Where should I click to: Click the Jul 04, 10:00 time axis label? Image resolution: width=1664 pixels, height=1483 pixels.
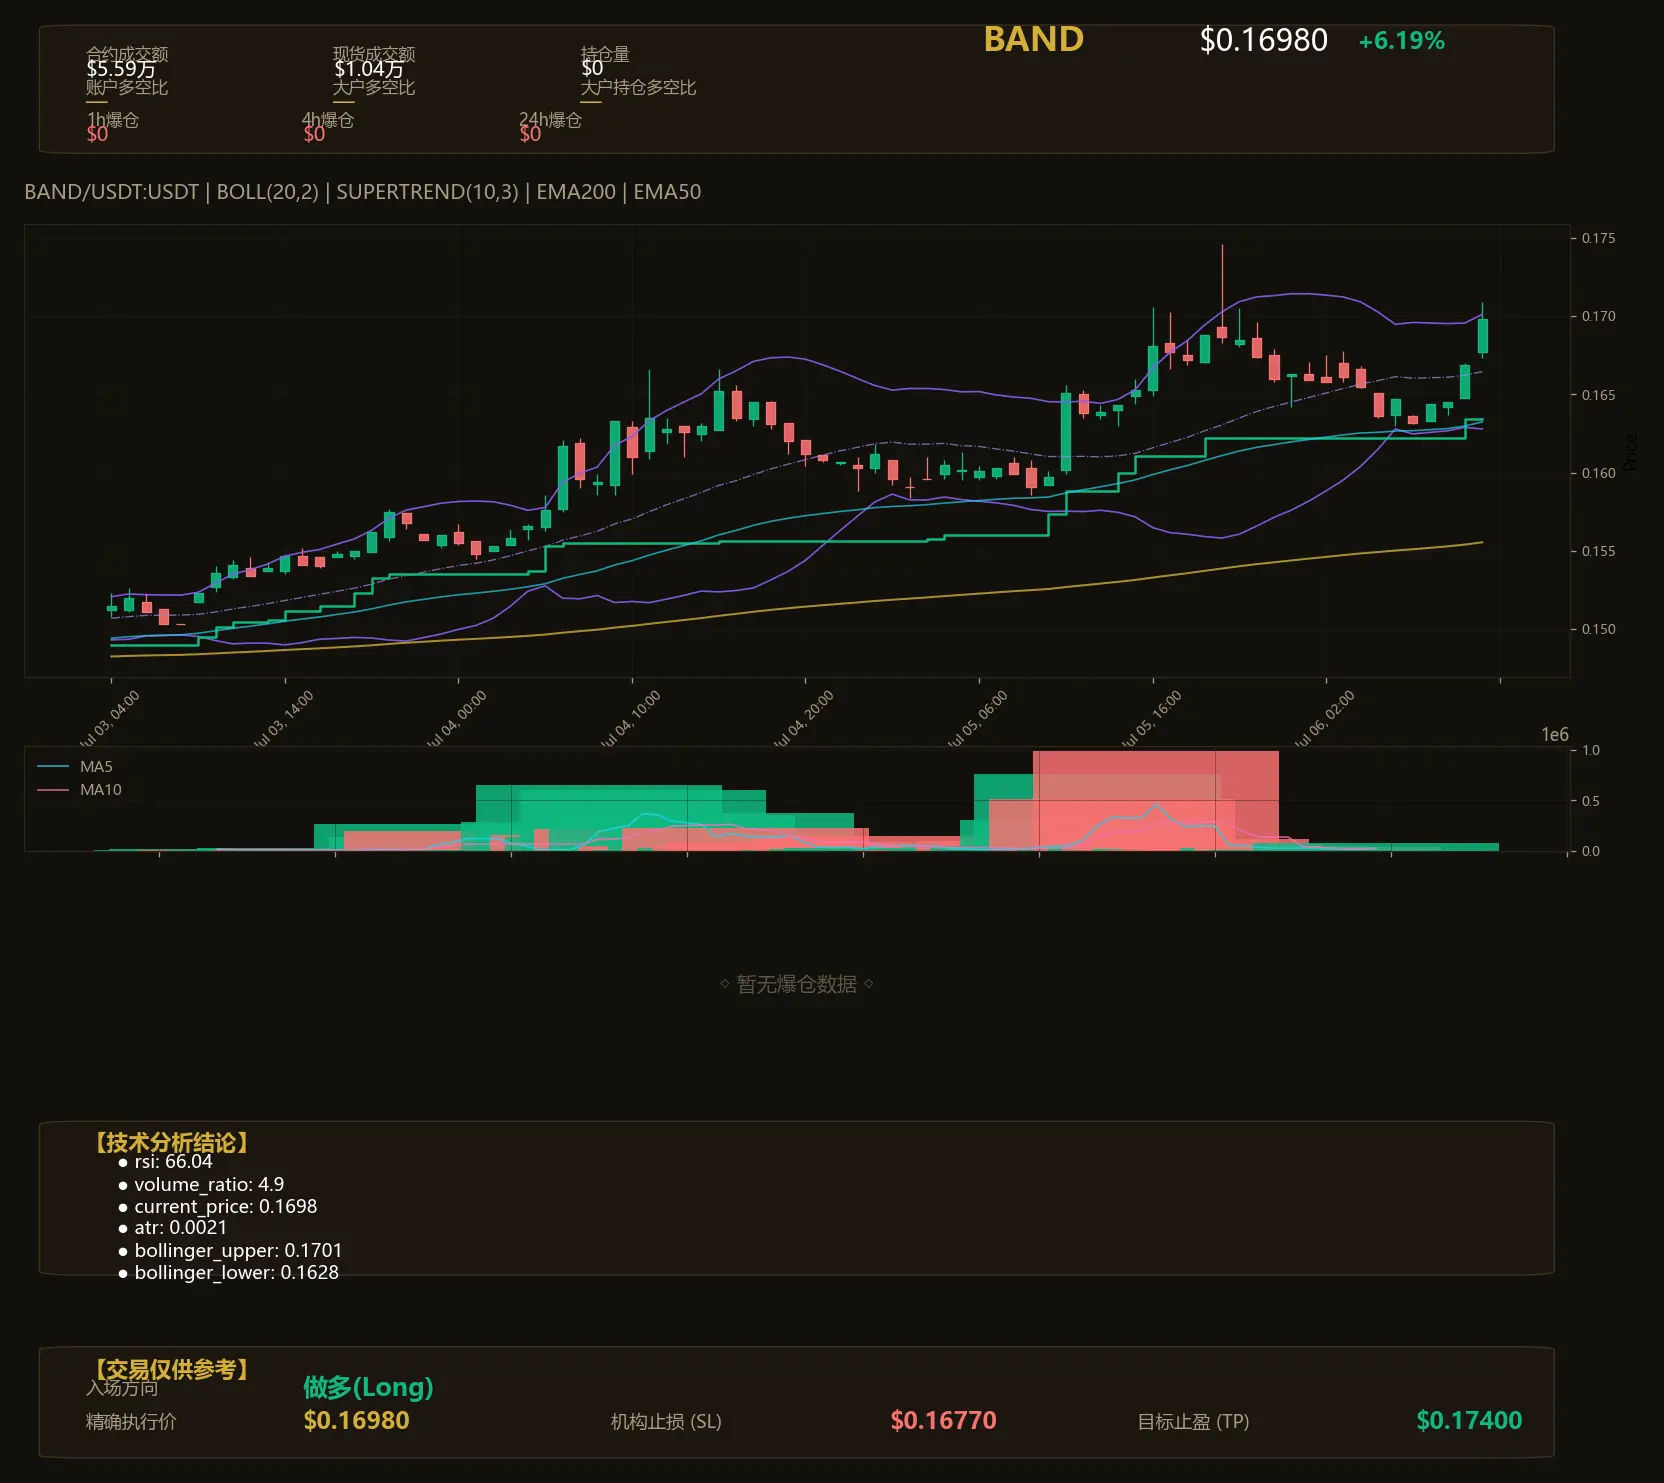(x=630, y=718)
